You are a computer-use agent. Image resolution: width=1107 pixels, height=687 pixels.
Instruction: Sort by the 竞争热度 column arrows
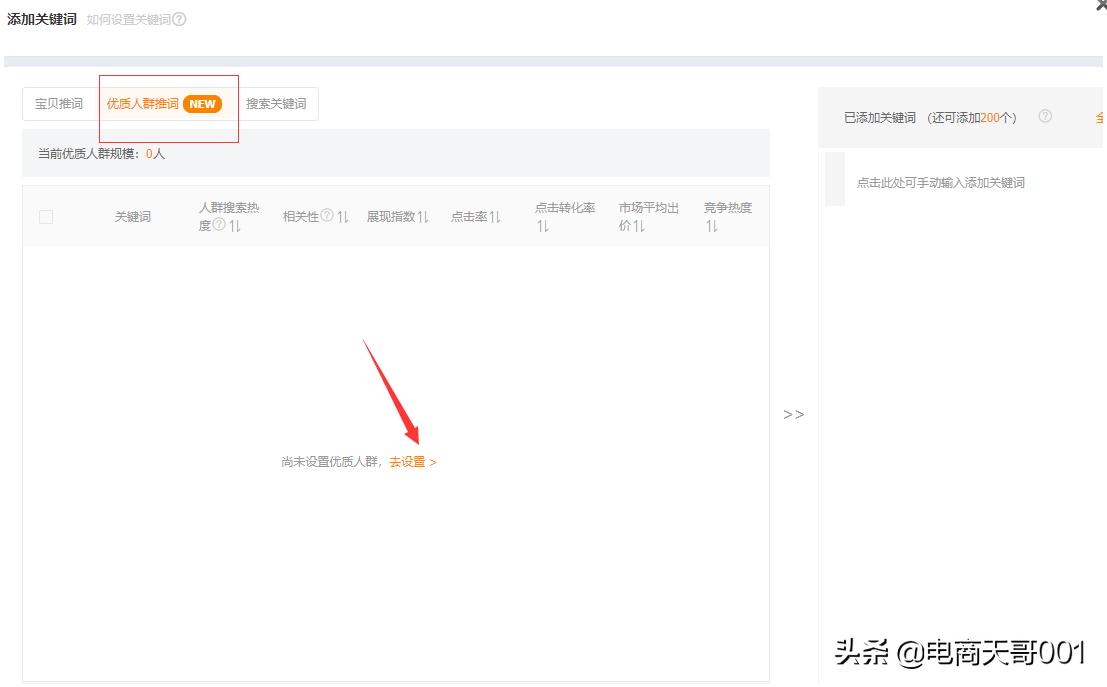click(x=712, y=226)
